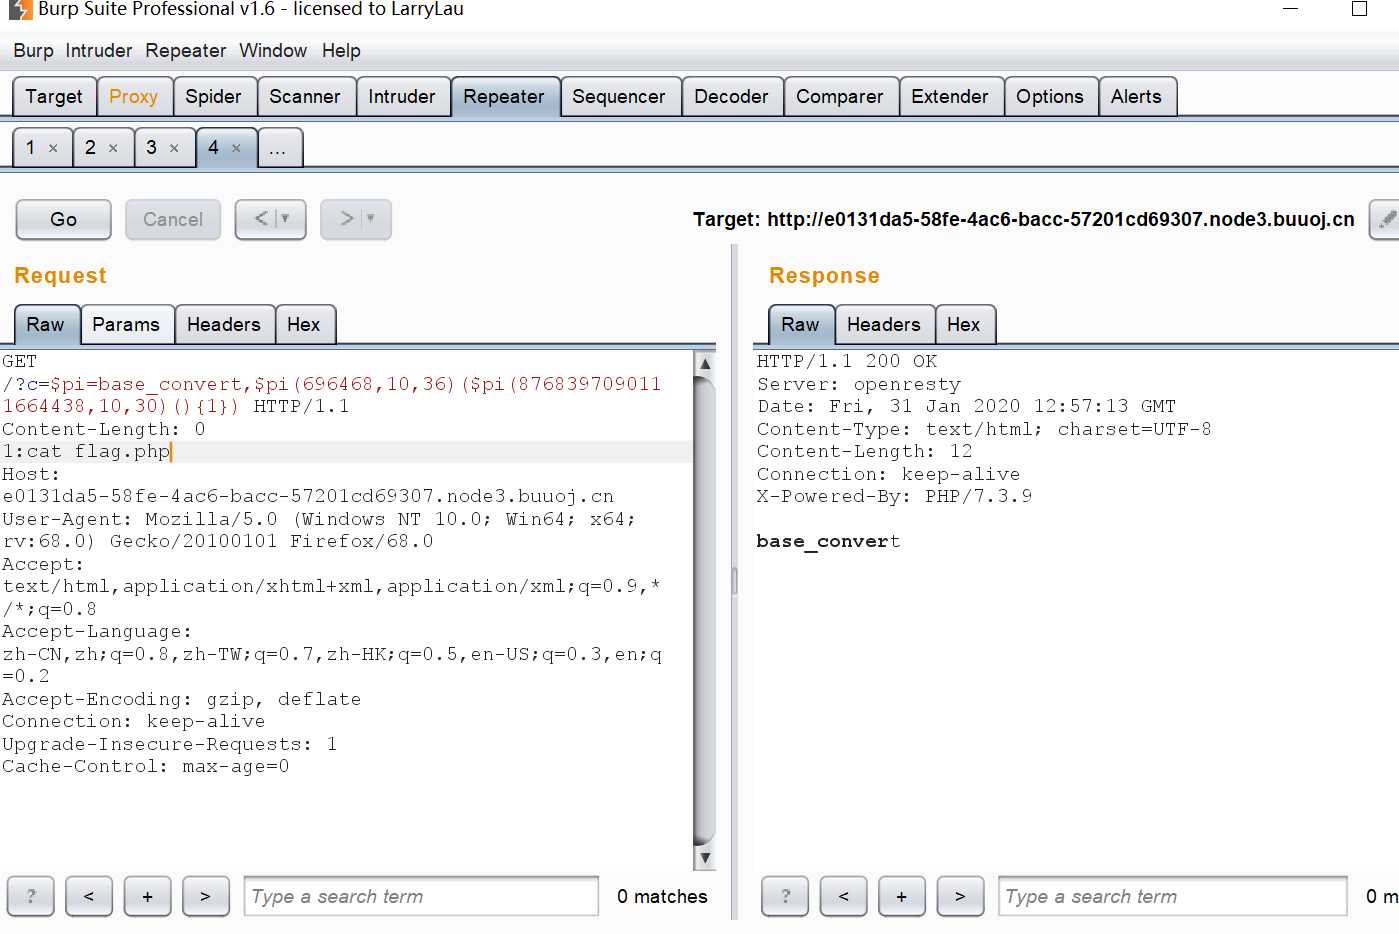Click the + button in response search
The height and width of the screenshot is (934, 1399).
tap(902, 896)
